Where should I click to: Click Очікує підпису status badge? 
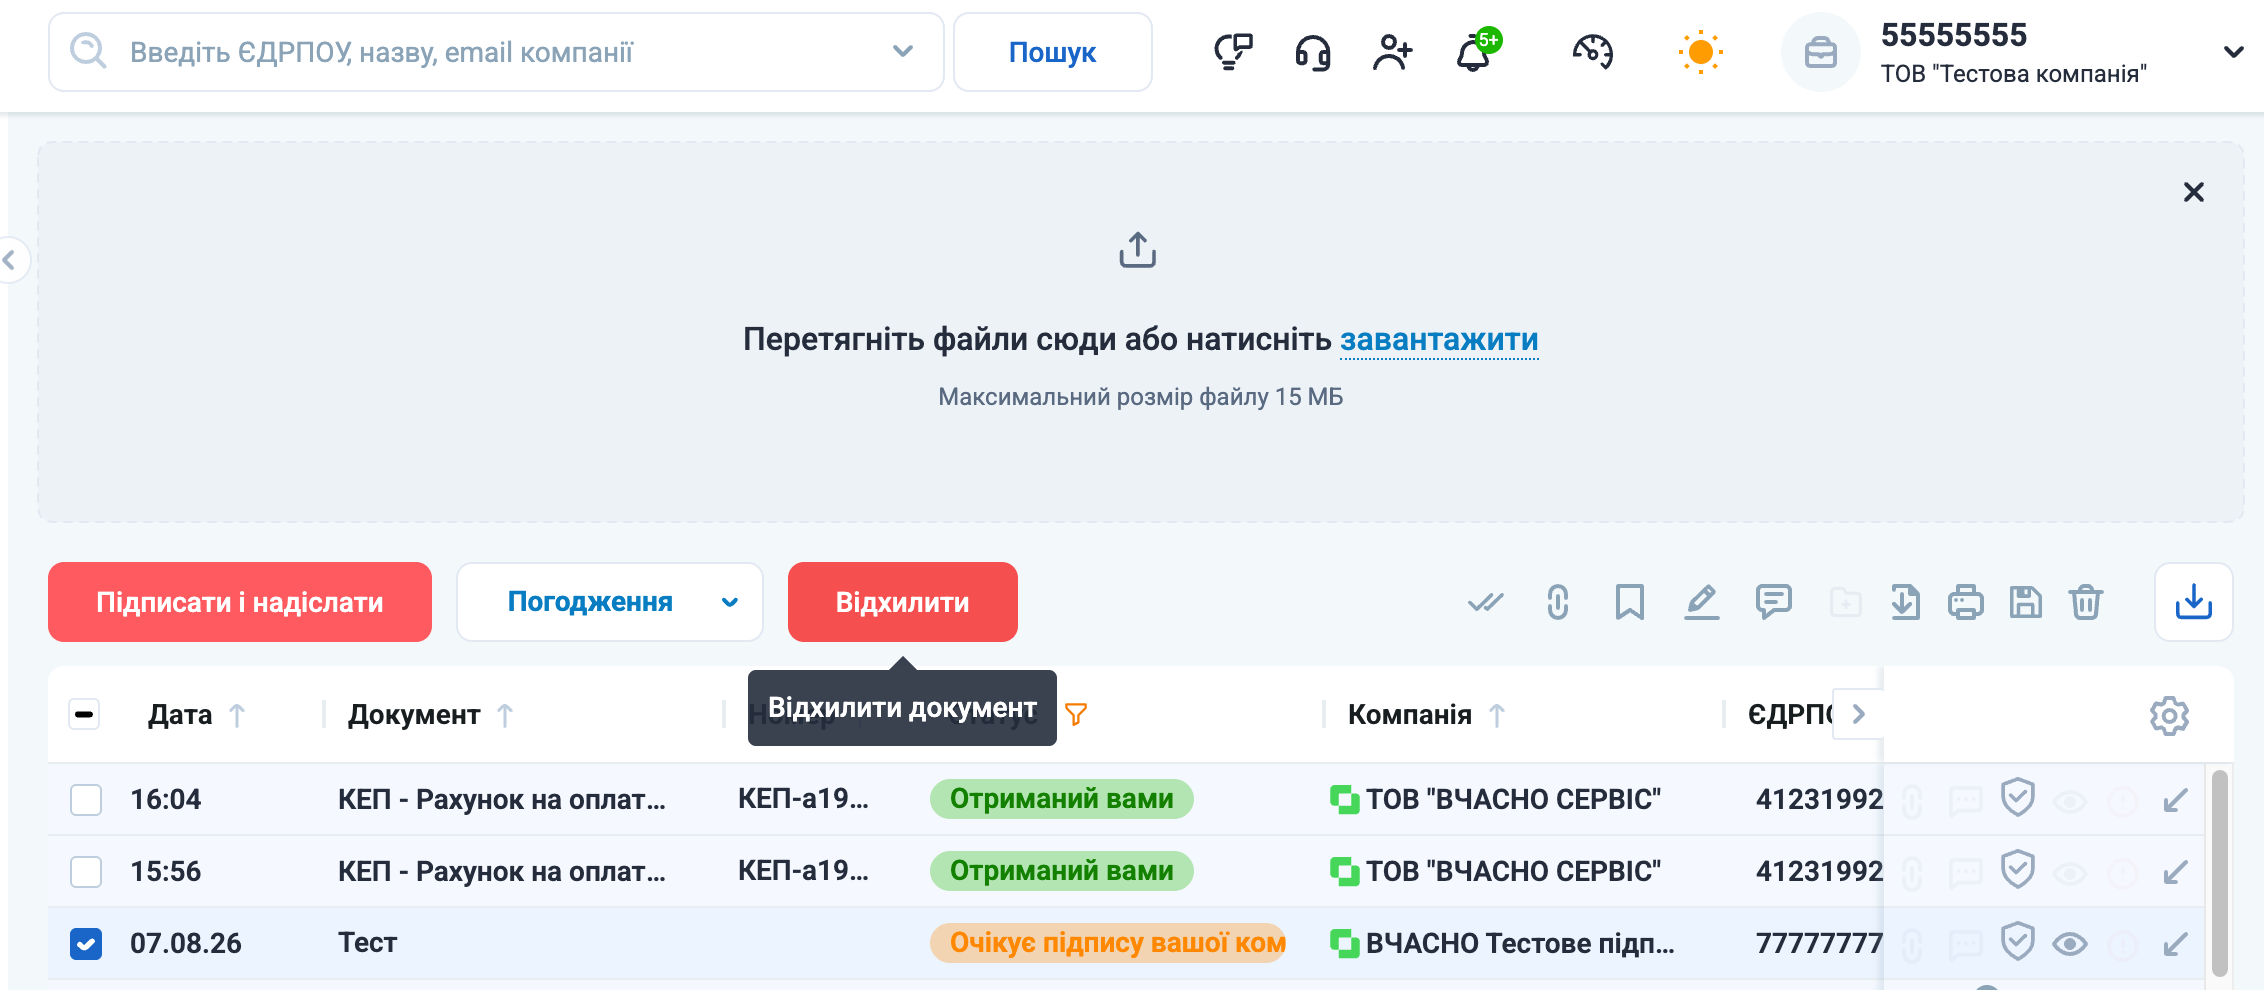tap(1108, 943)
